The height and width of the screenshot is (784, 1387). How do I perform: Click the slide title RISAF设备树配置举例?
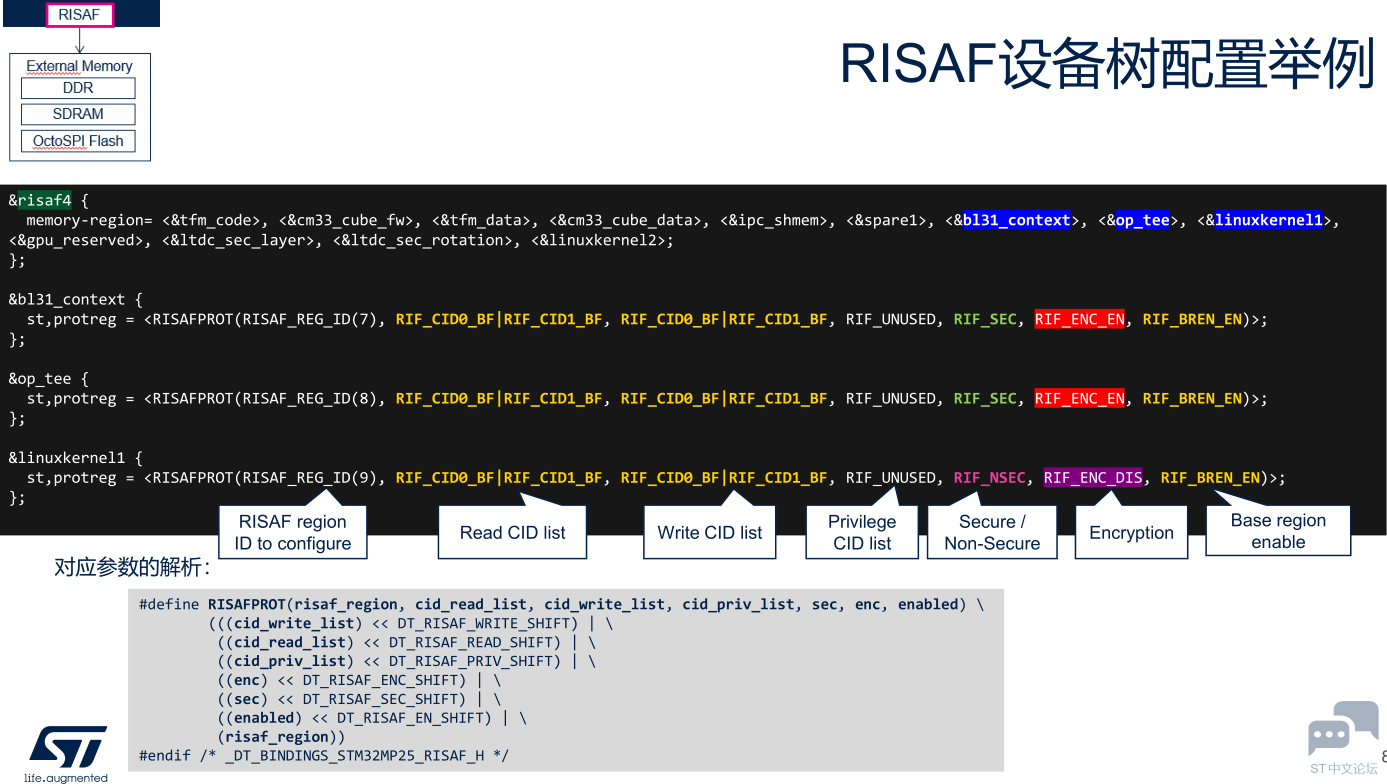1107,66
